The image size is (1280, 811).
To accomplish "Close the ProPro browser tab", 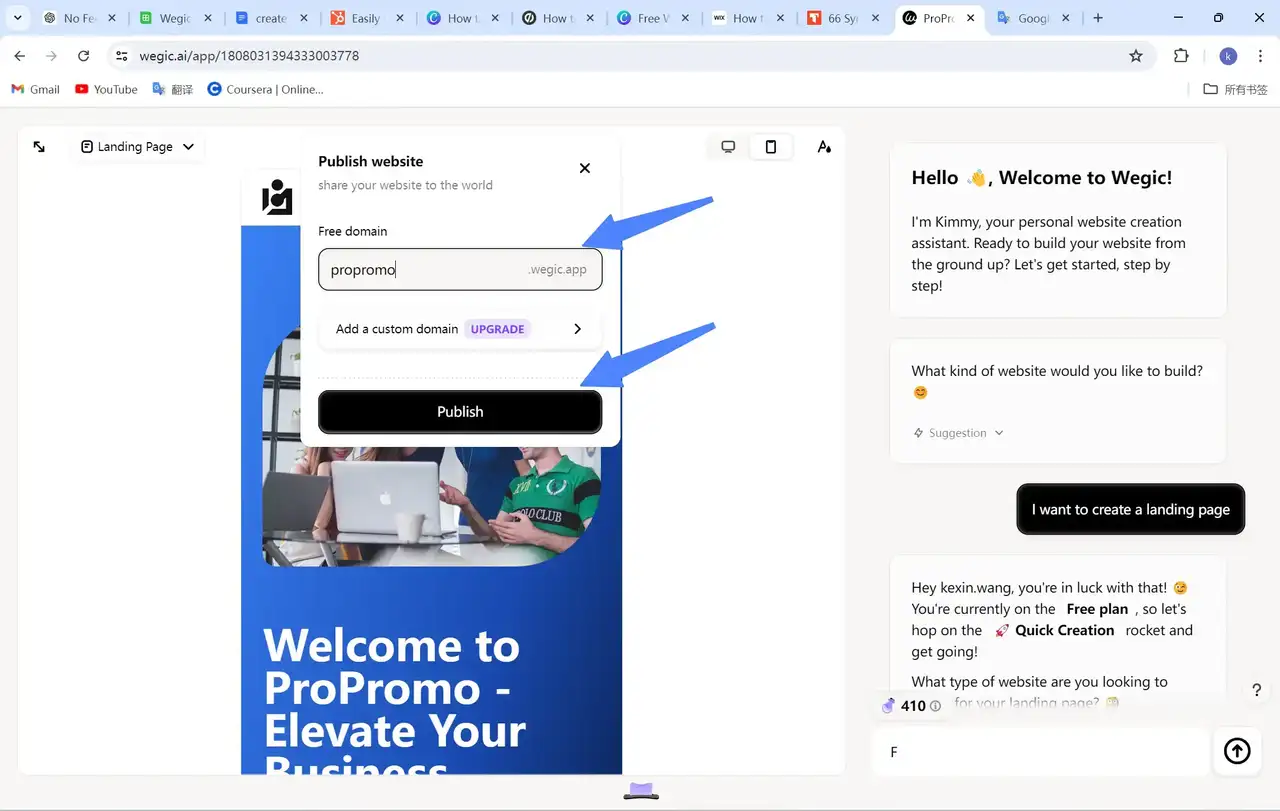I will (971, 18).
